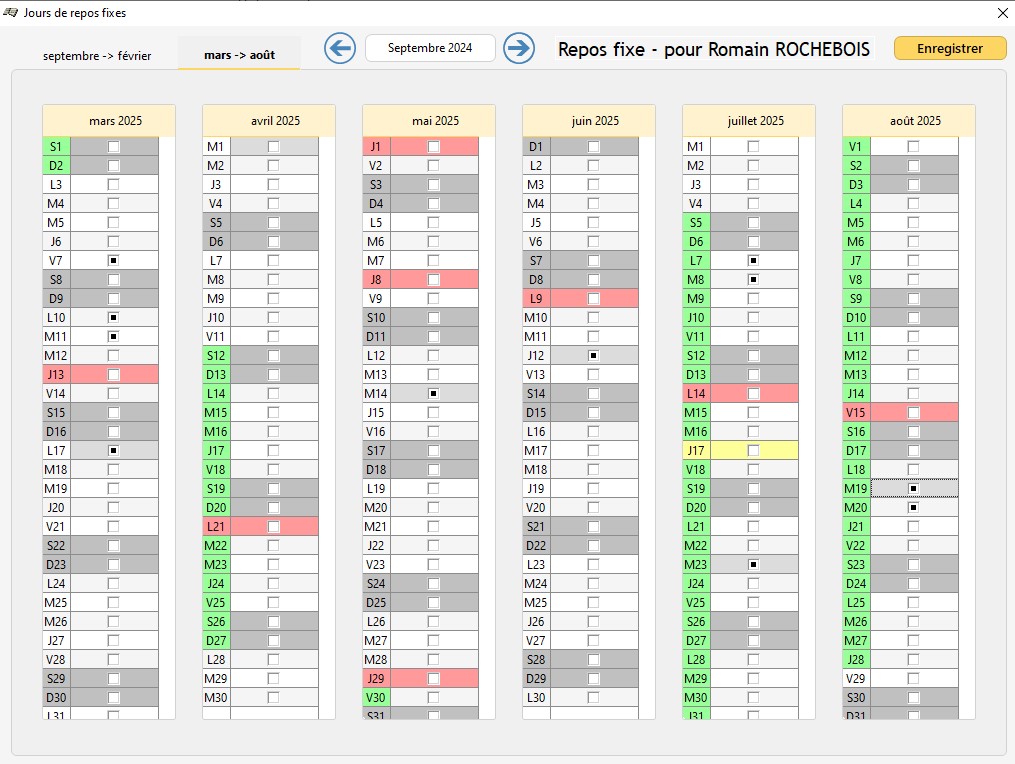Click the Repos fixe pour Romain ROCHEBOIS title
1015x764 pixels.
point(714,49)
